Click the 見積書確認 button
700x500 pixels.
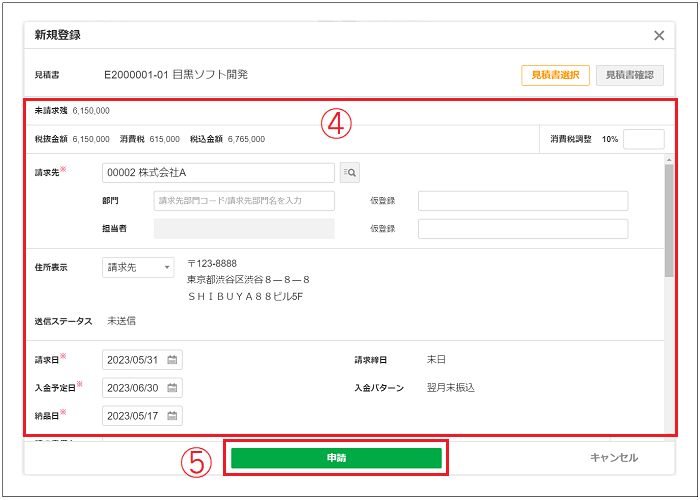click(629, 75)
